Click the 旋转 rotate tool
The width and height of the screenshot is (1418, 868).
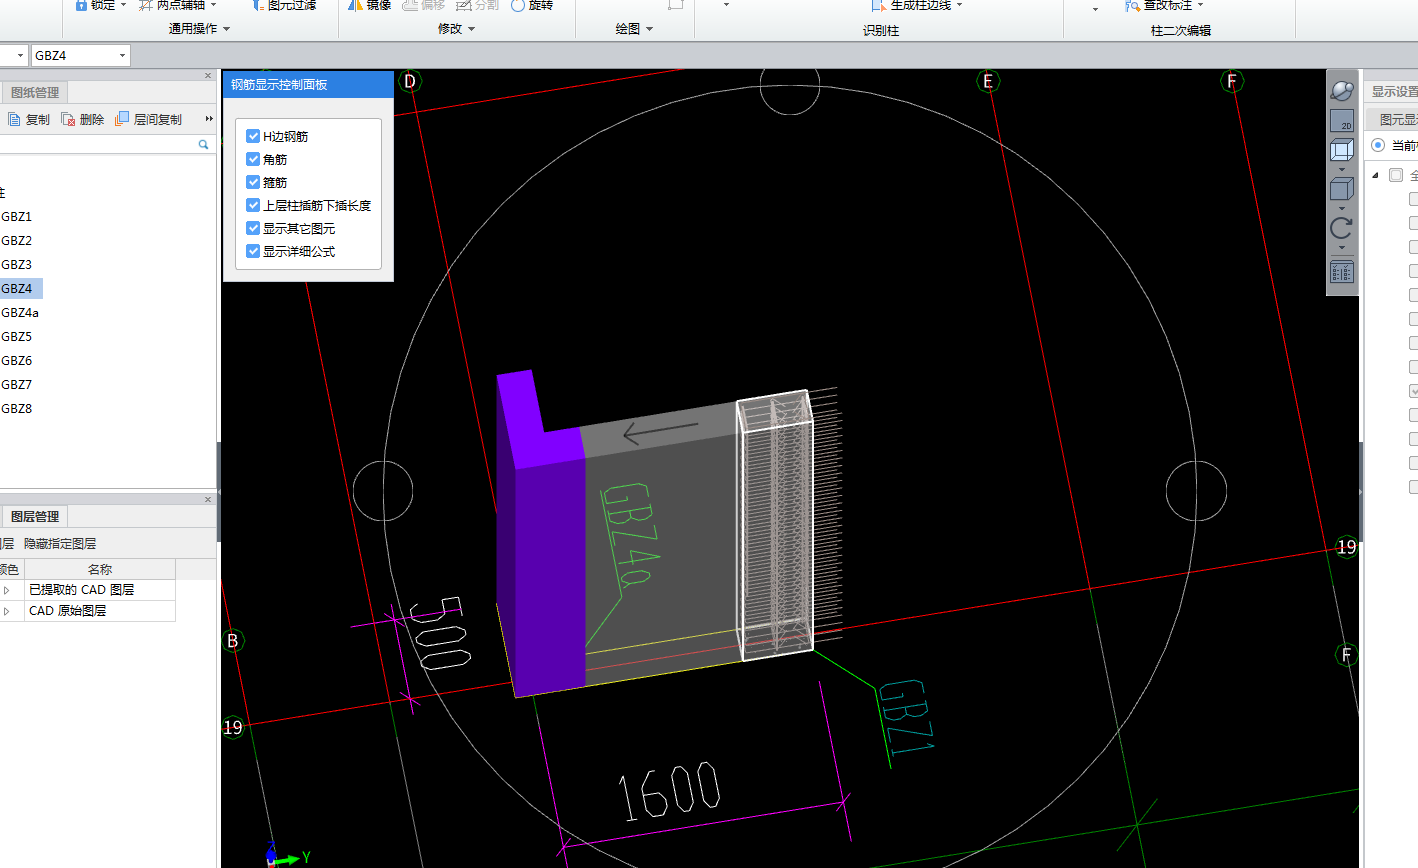531,5
